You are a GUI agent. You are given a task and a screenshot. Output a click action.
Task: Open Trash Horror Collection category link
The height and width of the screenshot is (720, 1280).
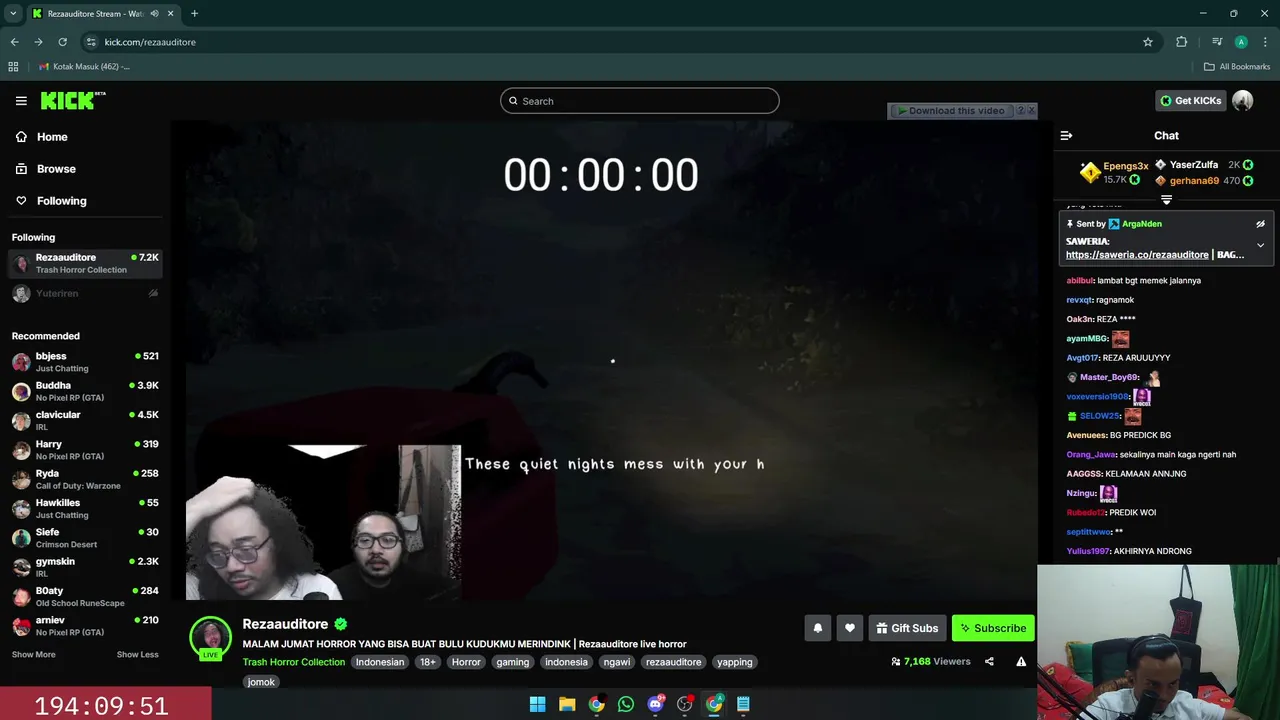coord(294,662)
